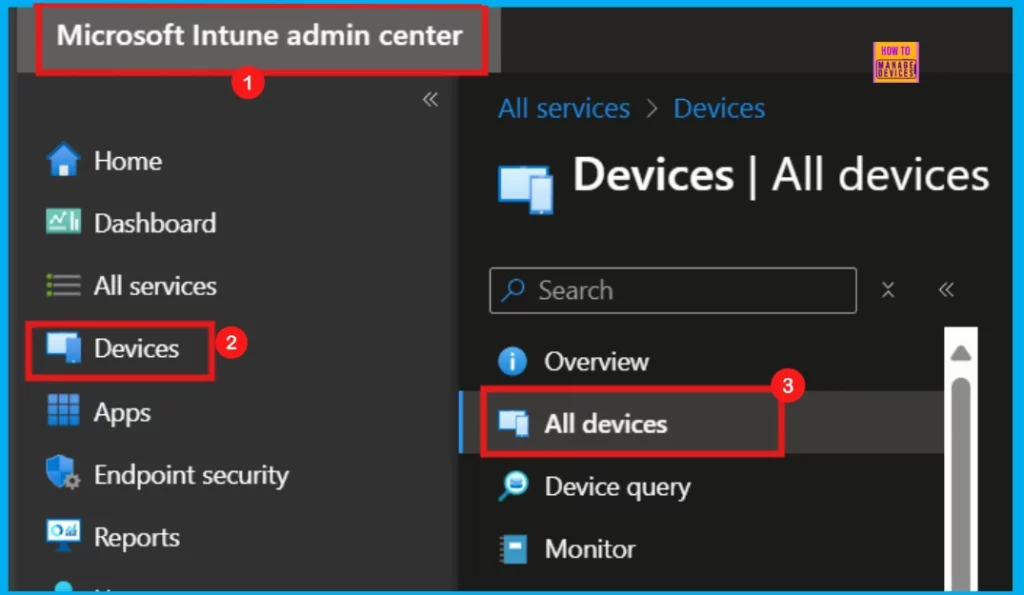Image resolution: width=1024 pixels, height=595 pixels.
Task: Select Overview in Devices menu
Action: tap(596, 361)
